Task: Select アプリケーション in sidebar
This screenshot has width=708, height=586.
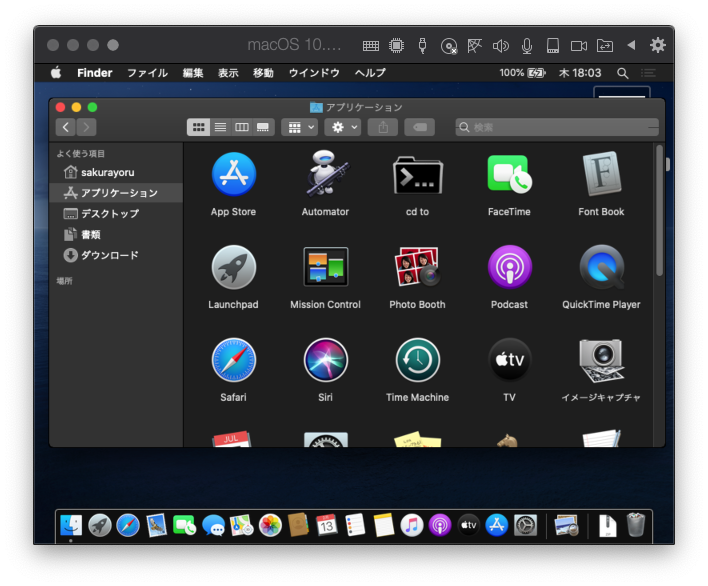Action: [x=116, y=193]
